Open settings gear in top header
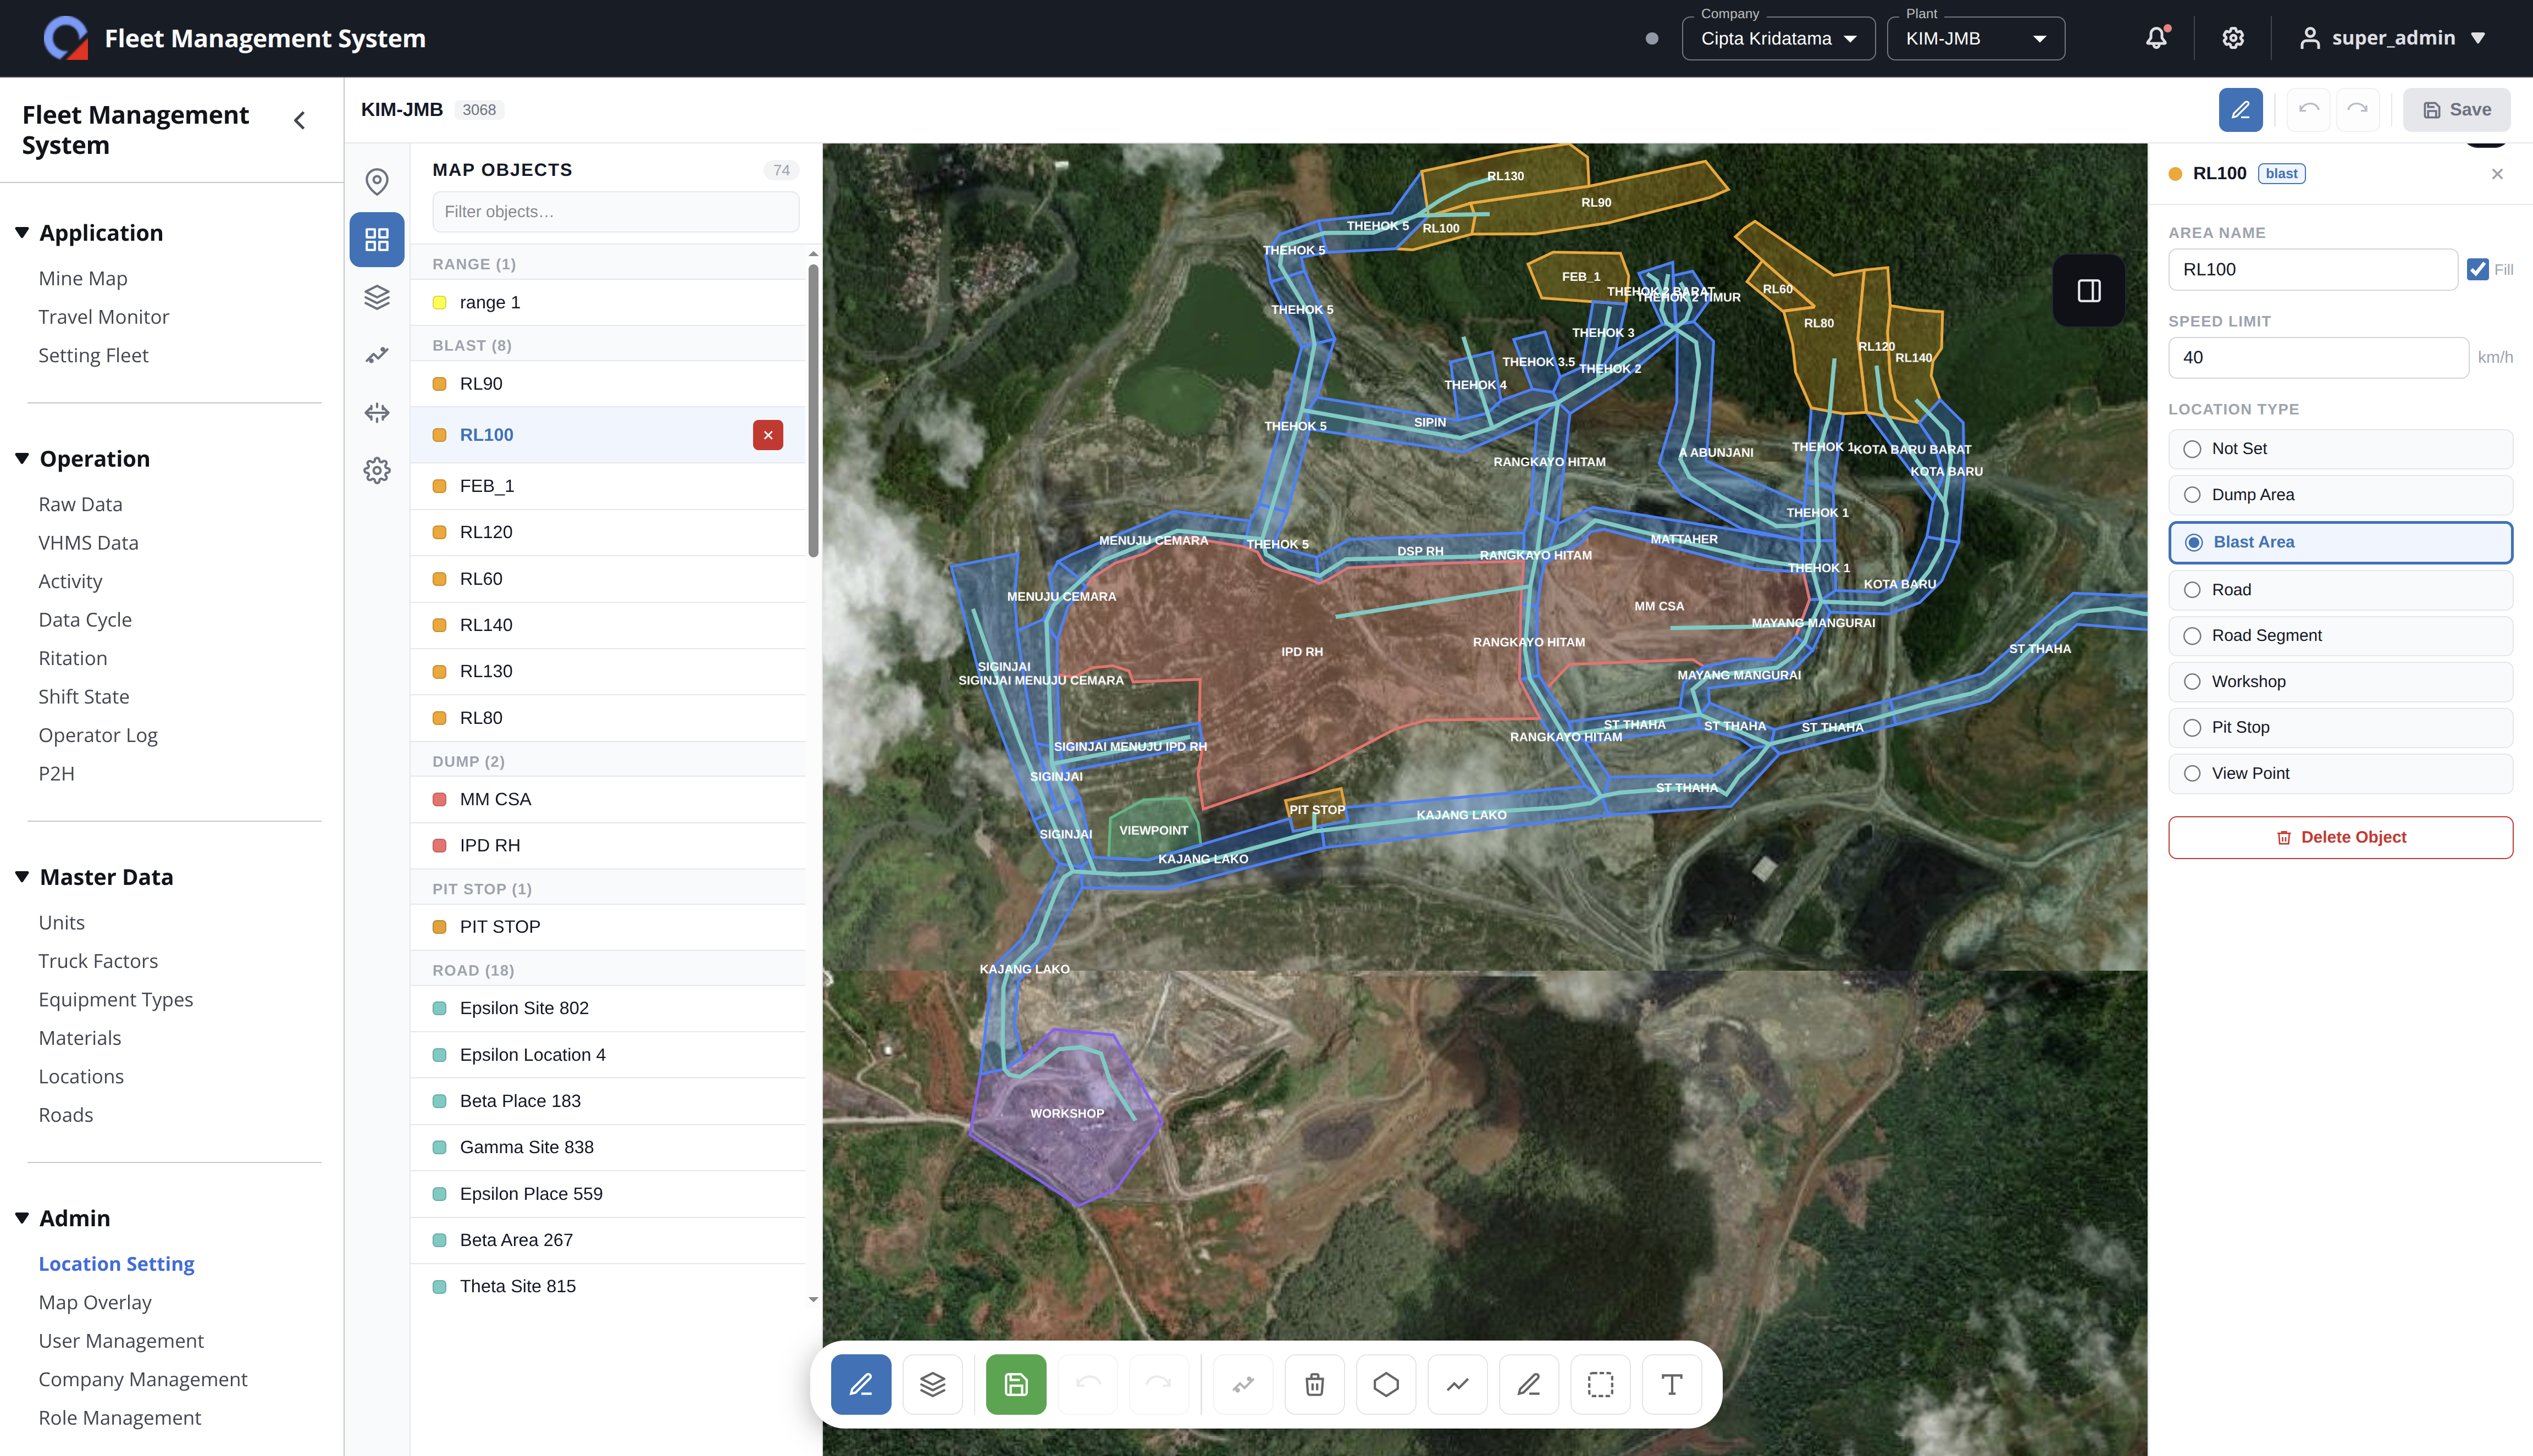 pyautogui.click(x=2233, y=38)
